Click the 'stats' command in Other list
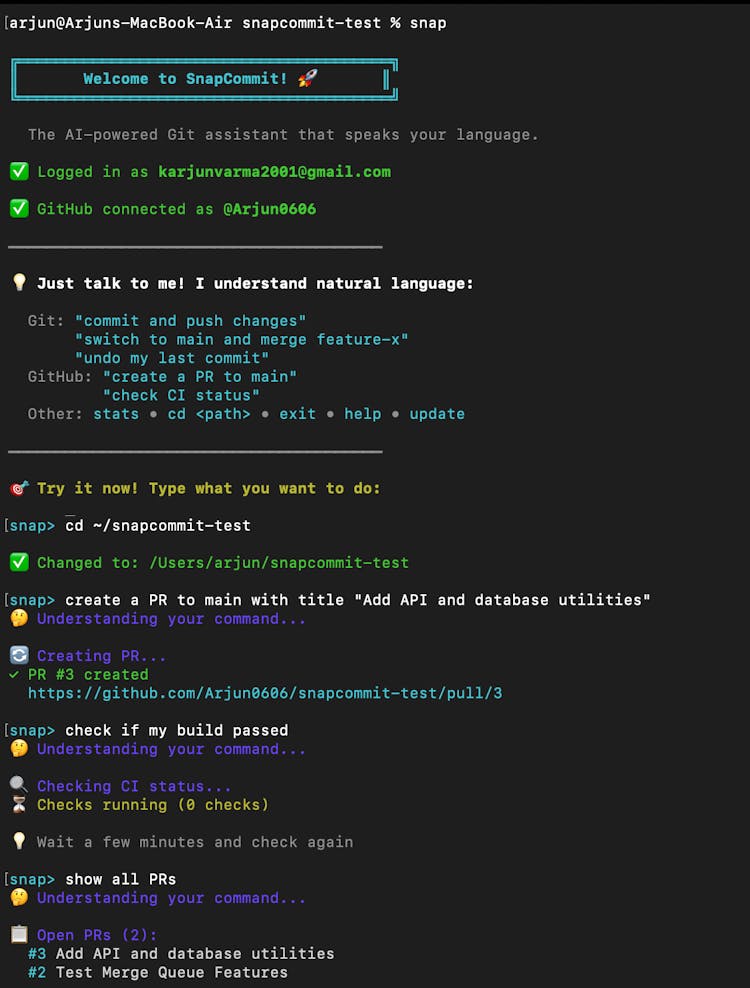 (x=116, y=414)
